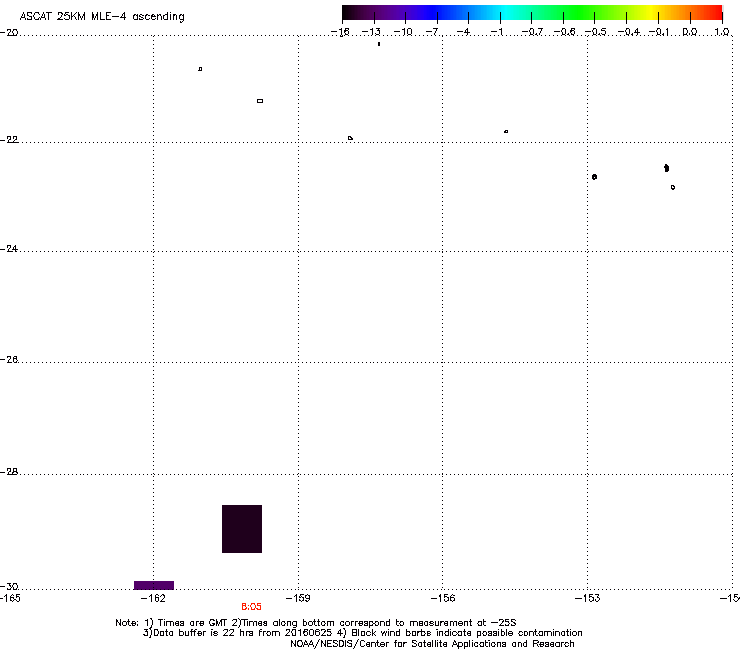Click the "-22" latitude axis label

coord(9,140)
